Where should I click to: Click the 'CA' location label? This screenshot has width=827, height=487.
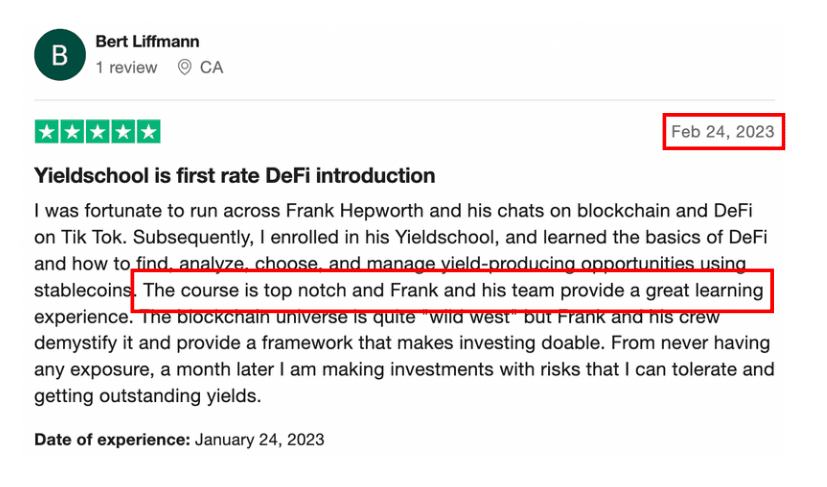pyautogui.click(x=211, y=68)
